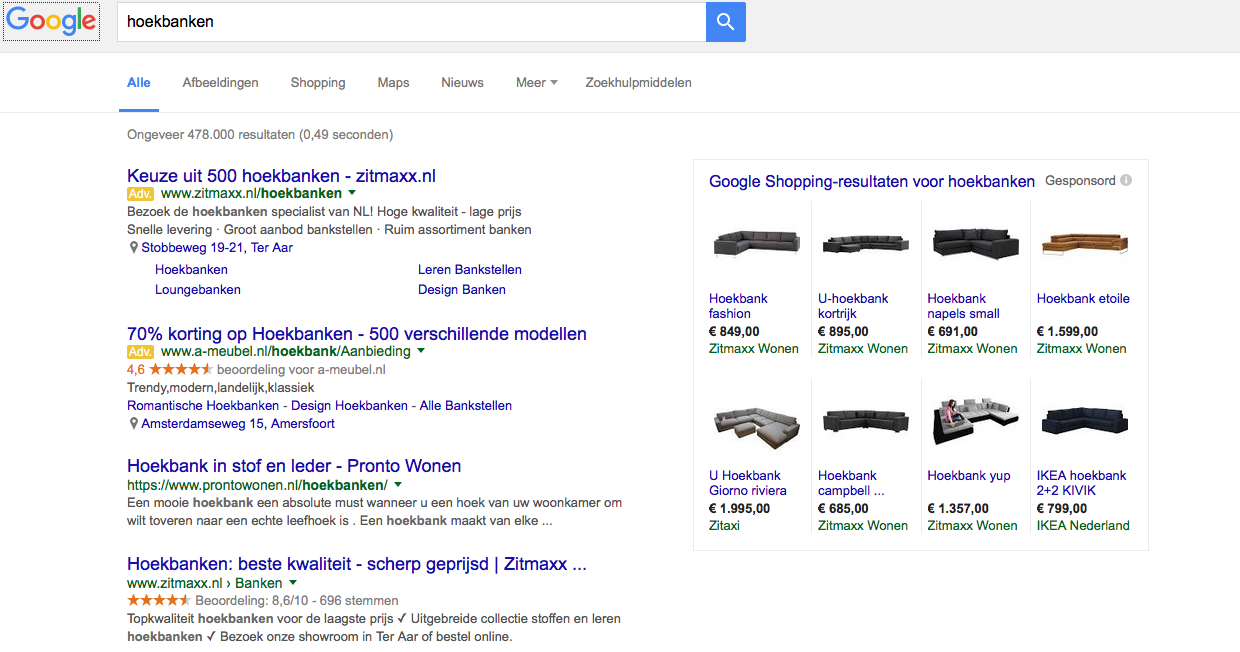Click the Hoekbank fashion product image

(756, 241)
